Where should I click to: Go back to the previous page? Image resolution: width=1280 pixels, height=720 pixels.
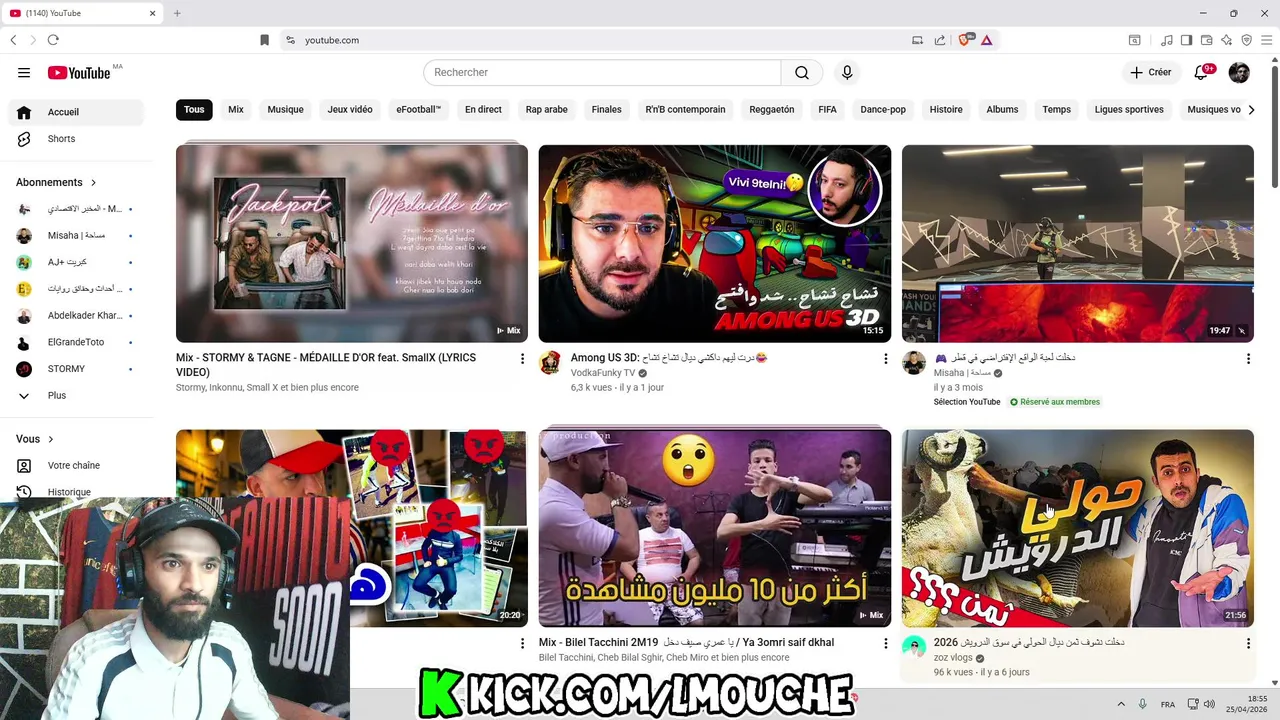tap(13, 40)
